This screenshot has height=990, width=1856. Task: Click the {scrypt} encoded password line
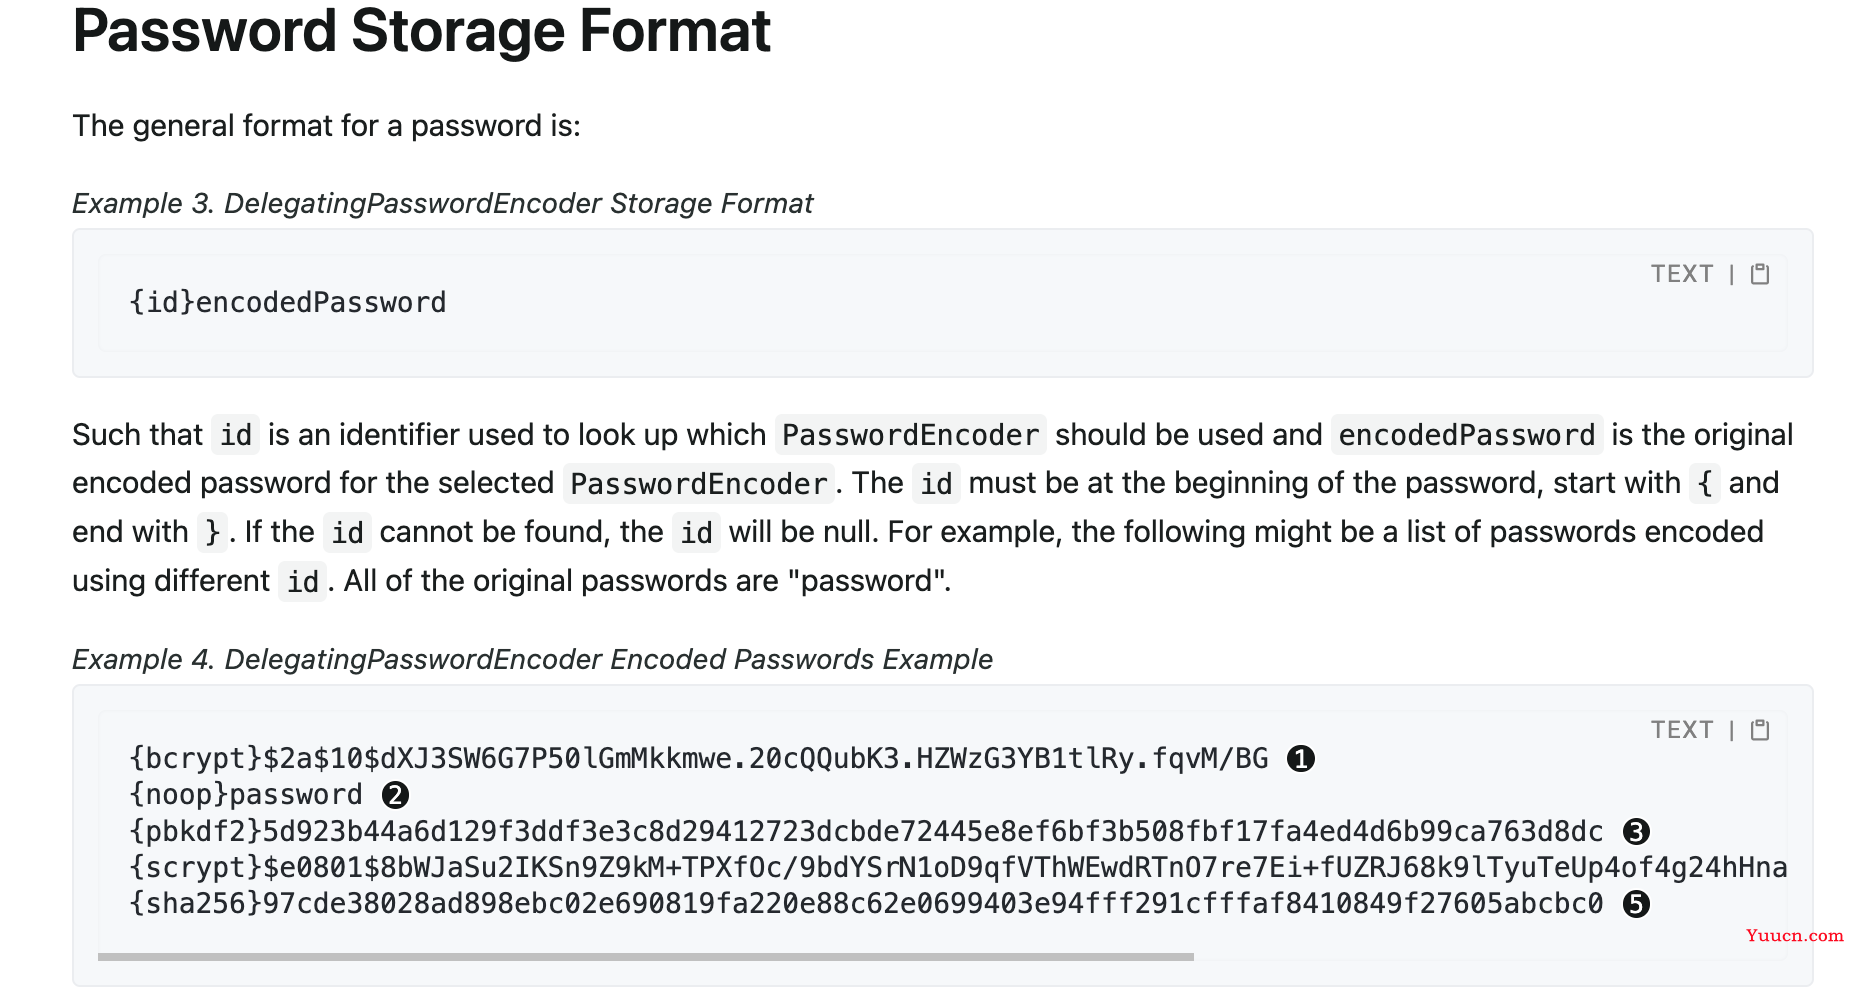tap(958, 867)
